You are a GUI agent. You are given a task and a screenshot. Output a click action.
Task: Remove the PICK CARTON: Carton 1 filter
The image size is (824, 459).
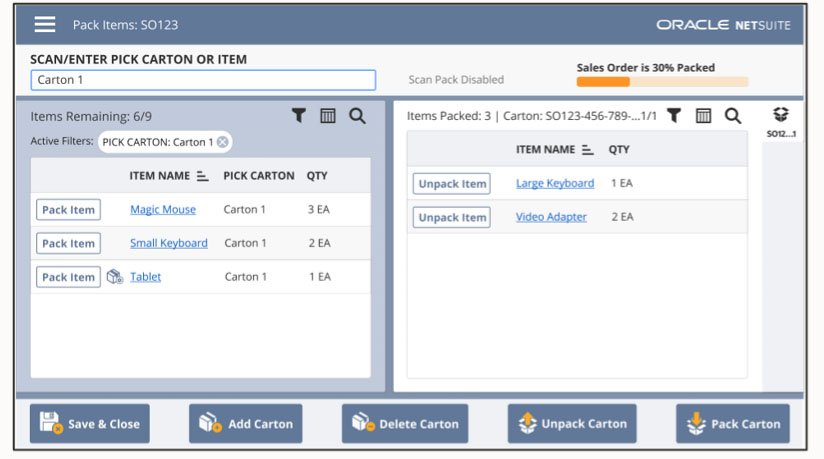[223, 142]
